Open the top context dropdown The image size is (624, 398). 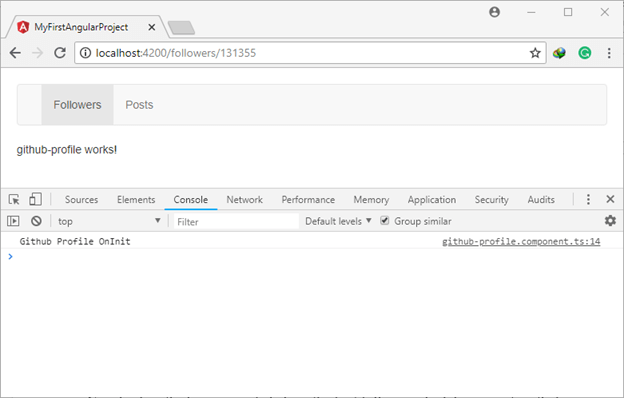pos(109,221)
